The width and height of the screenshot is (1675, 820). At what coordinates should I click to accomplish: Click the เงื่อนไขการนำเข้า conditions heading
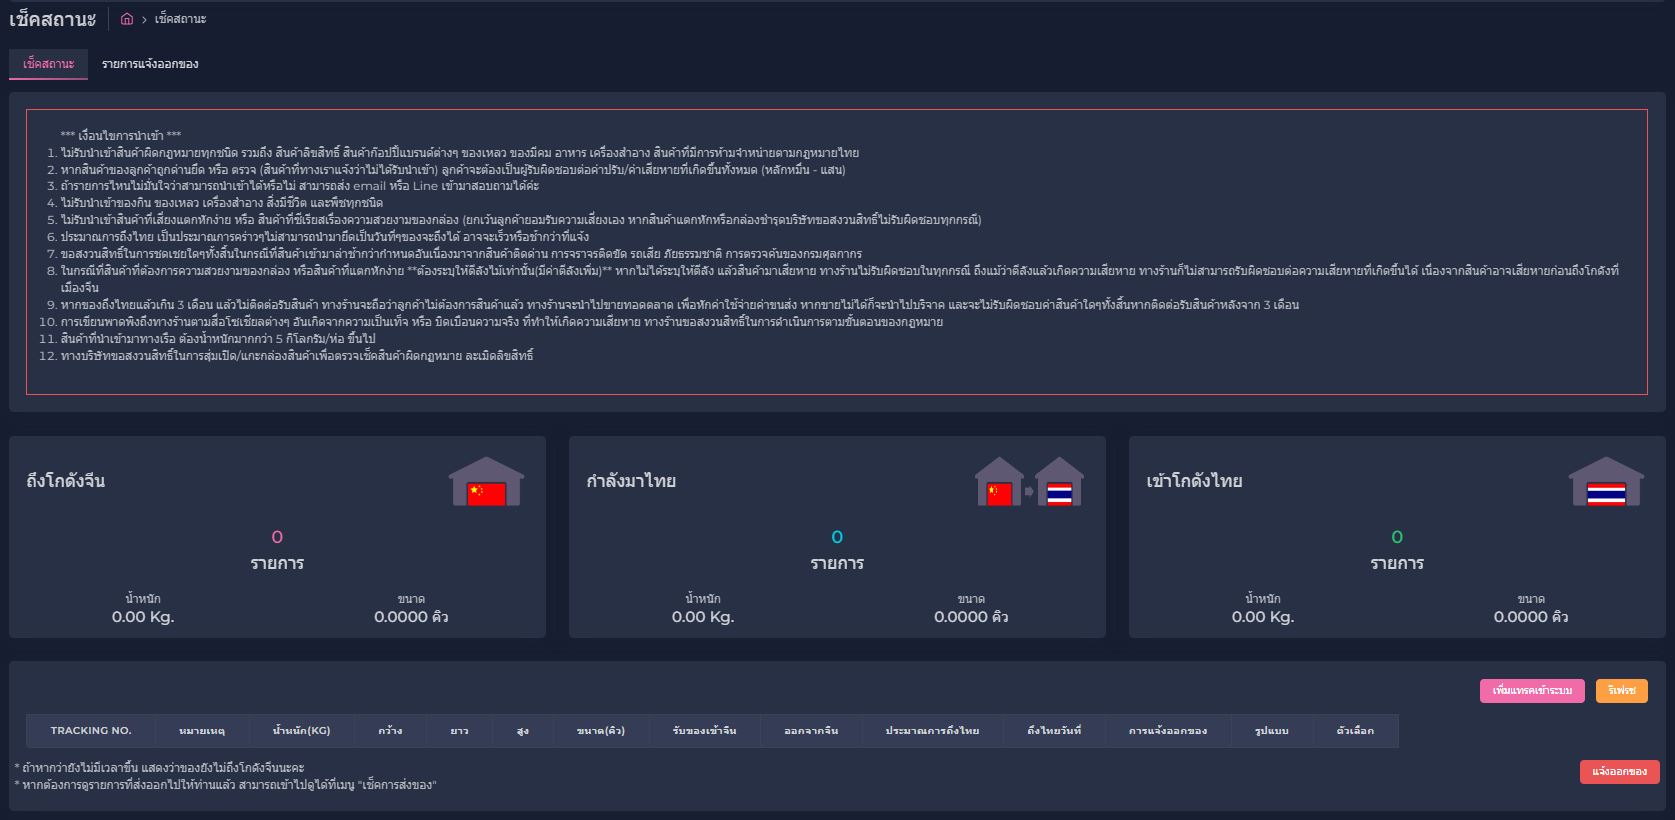pos(121,136)
